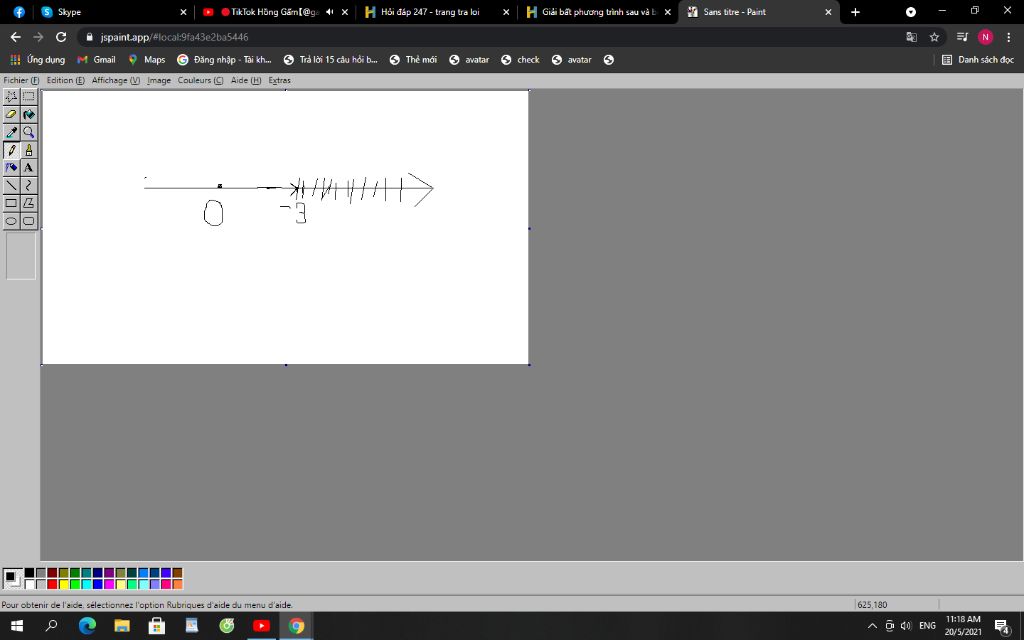Screen dimensions: 1024x640
Task: Click the translate page icon
Action: click(x=912, y=37)
